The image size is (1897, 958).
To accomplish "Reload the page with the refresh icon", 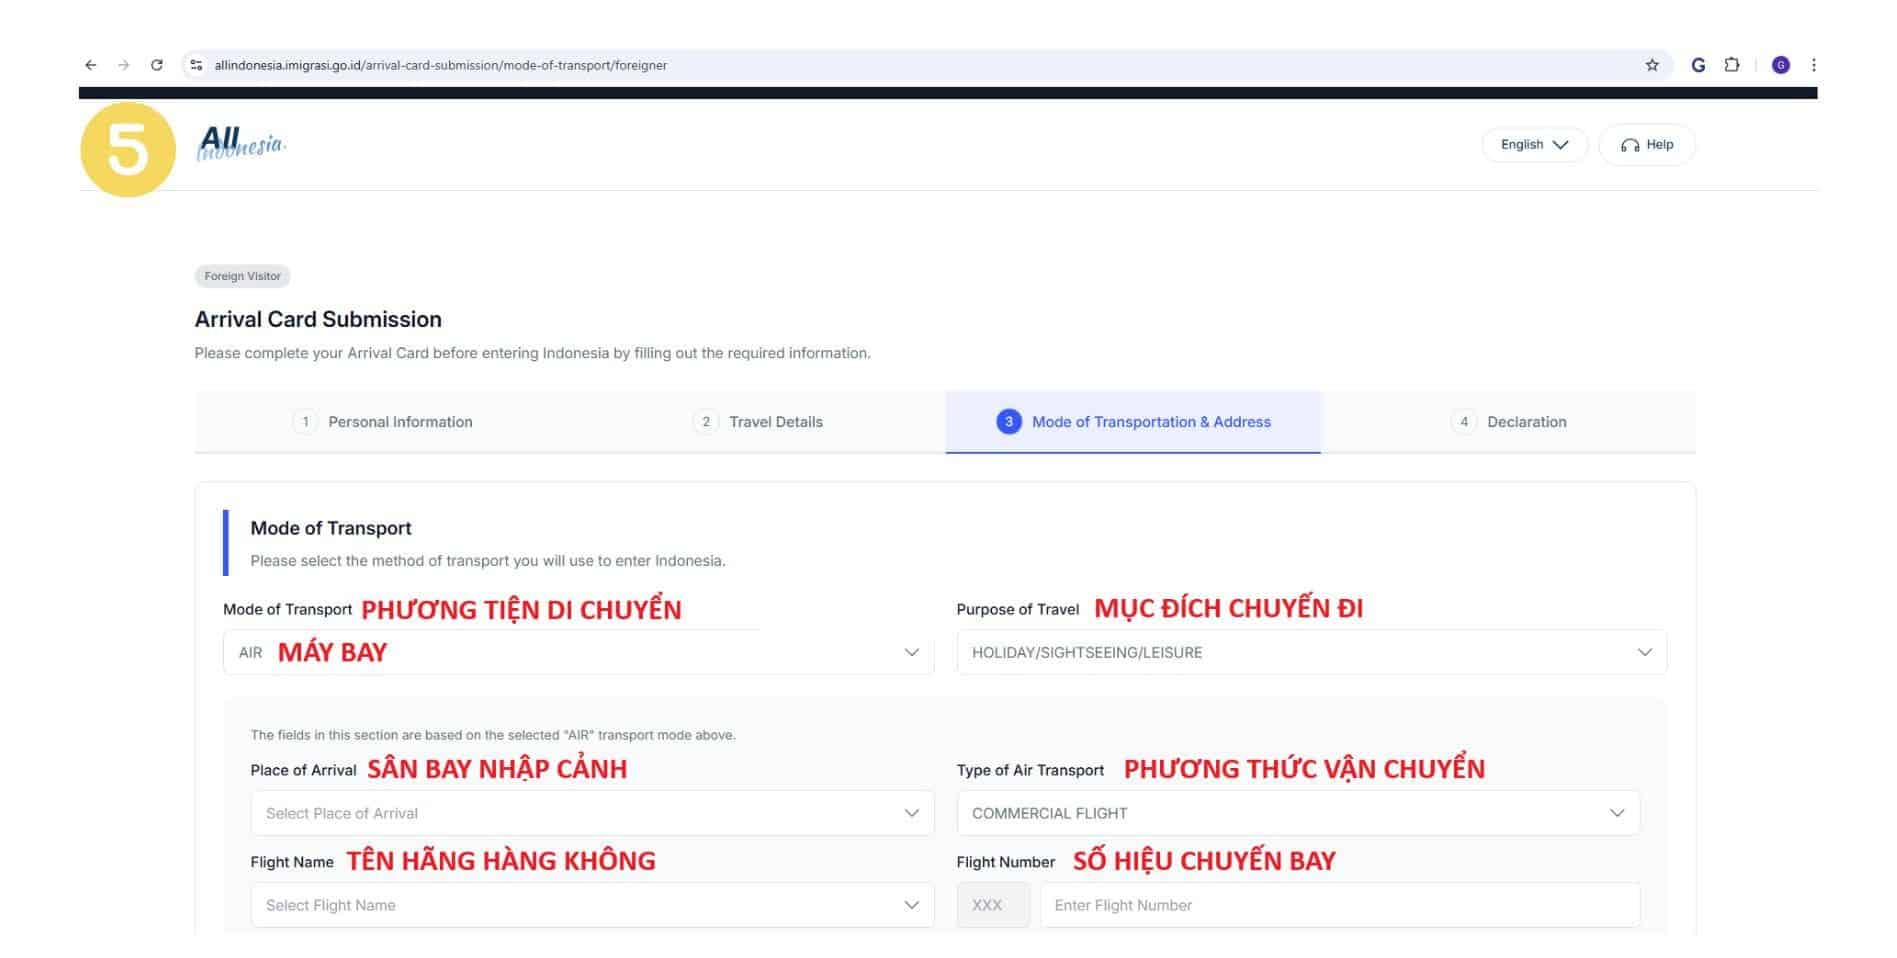I will point(157,65).
